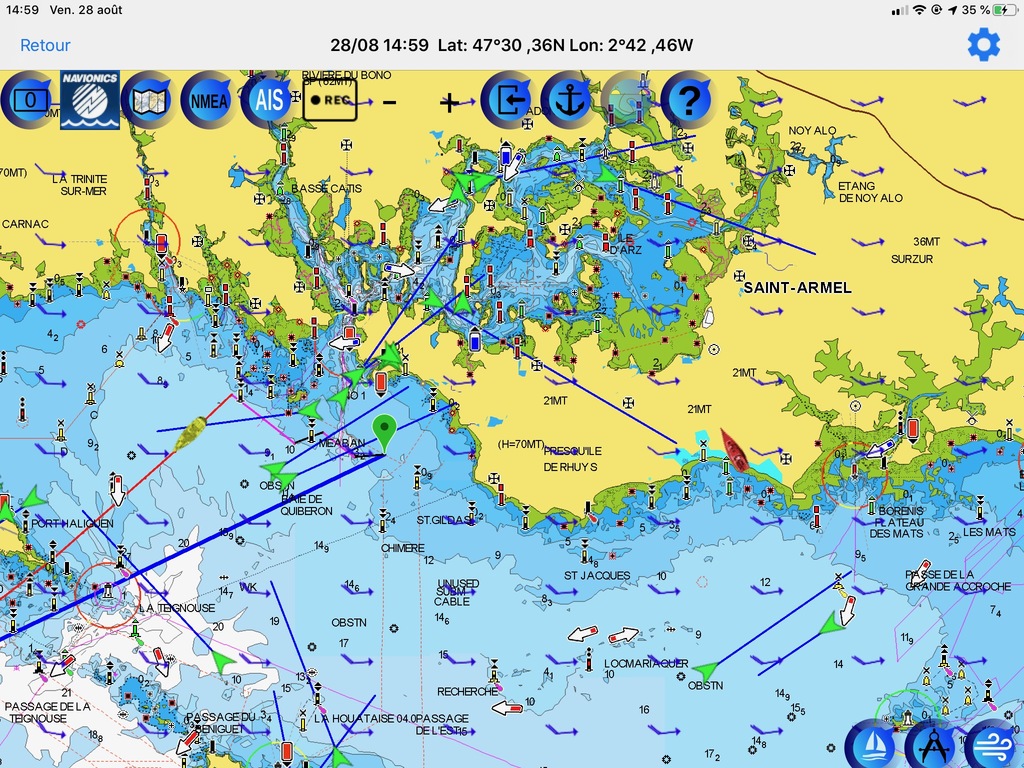Click the CARNAC place label
1024x768 pixels.
click(x=25, y=224)
